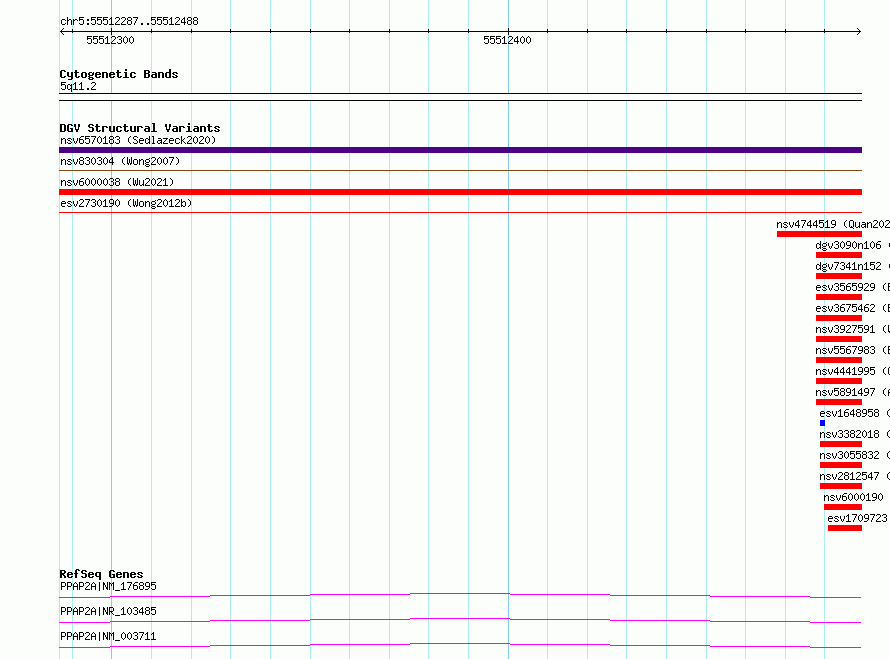
Task: Select the 5q11.2 band label
Action: point(78,86)
